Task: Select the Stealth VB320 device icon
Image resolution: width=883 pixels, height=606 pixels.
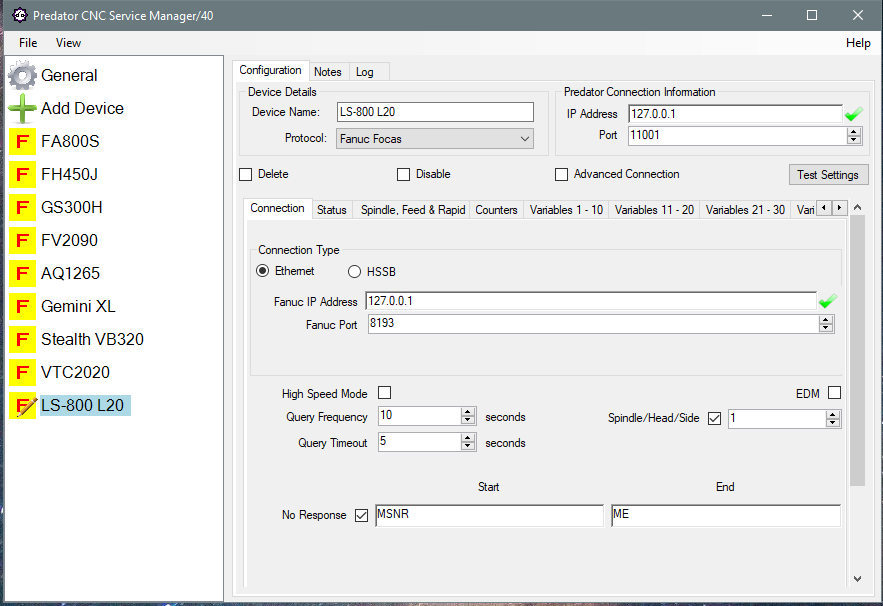Action: (22, 339)
